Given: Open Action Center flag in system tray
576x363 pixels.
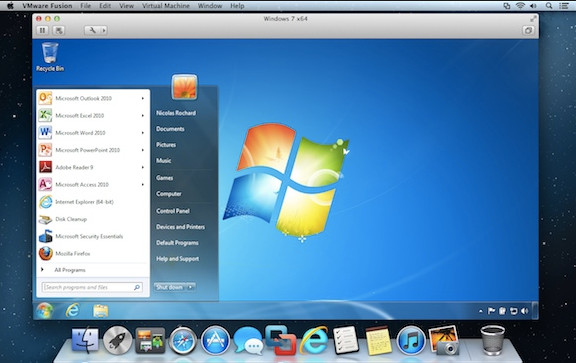Looking at the screenshot, I should click(491, 311).
